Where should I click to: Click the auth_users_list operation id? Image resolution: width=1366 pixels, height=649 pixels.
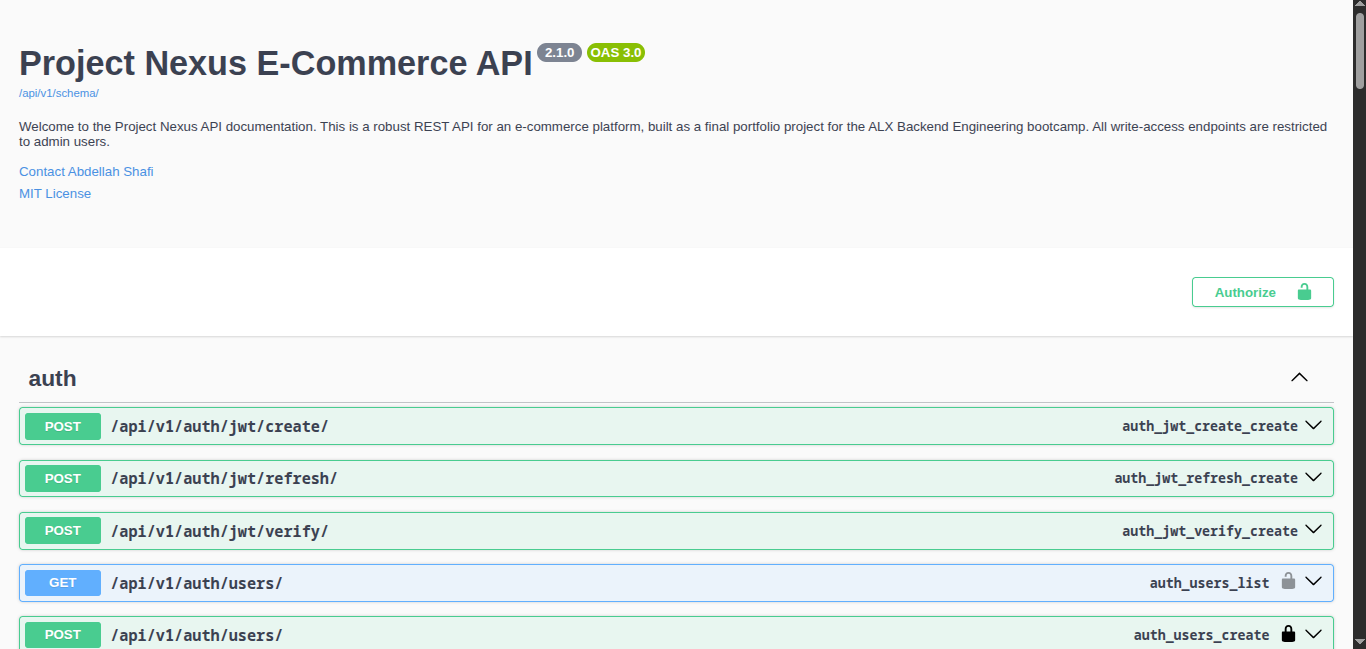1210,583
